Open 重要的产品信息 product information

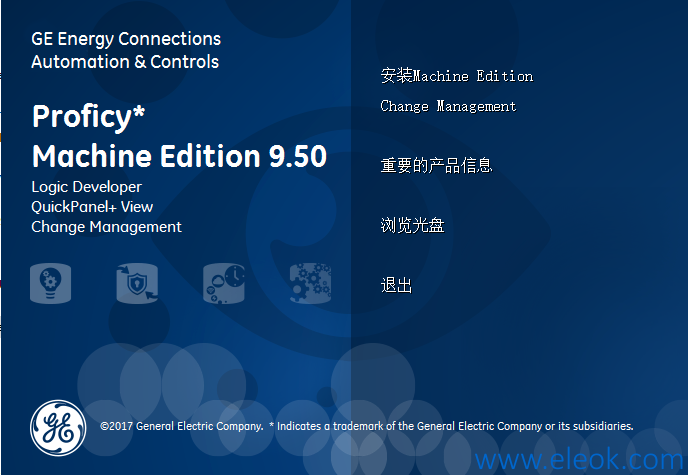[436, 165]
